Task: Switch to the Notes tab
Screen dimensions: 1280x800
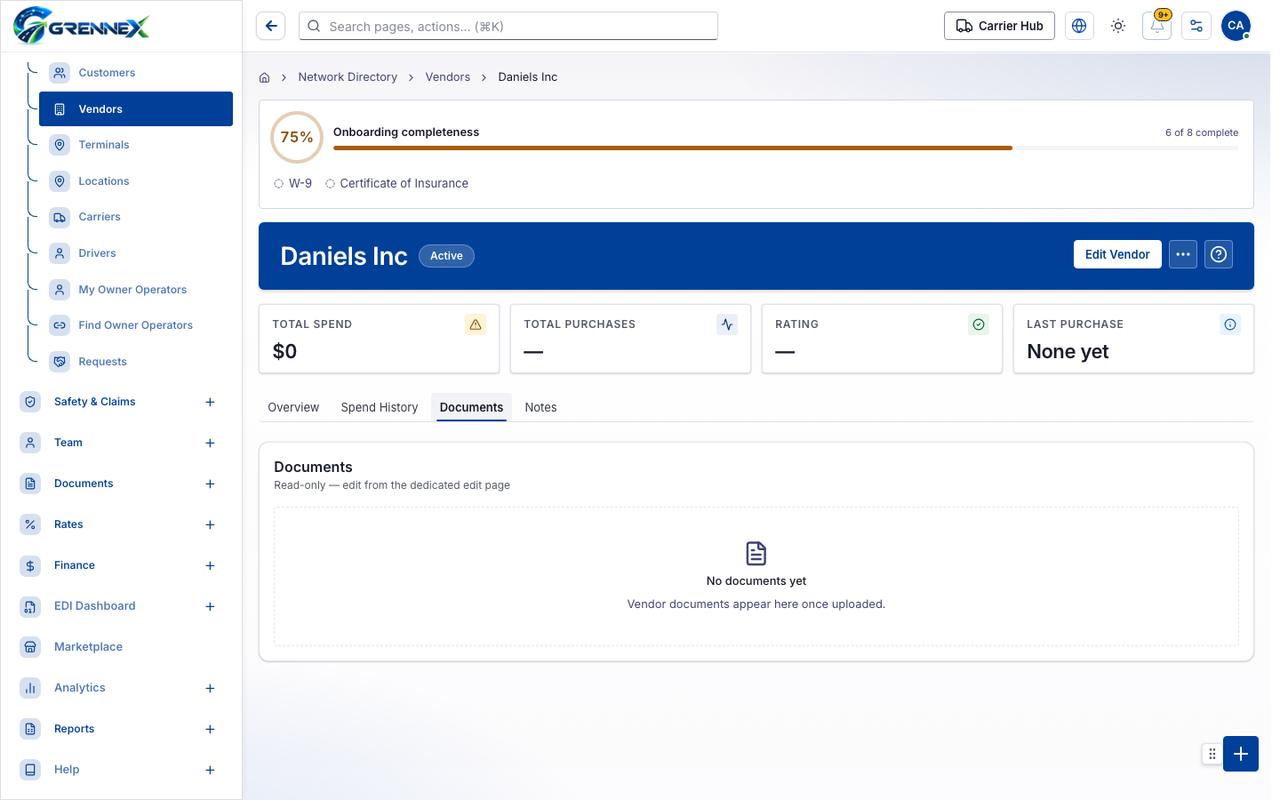Action: click(541, 407)
